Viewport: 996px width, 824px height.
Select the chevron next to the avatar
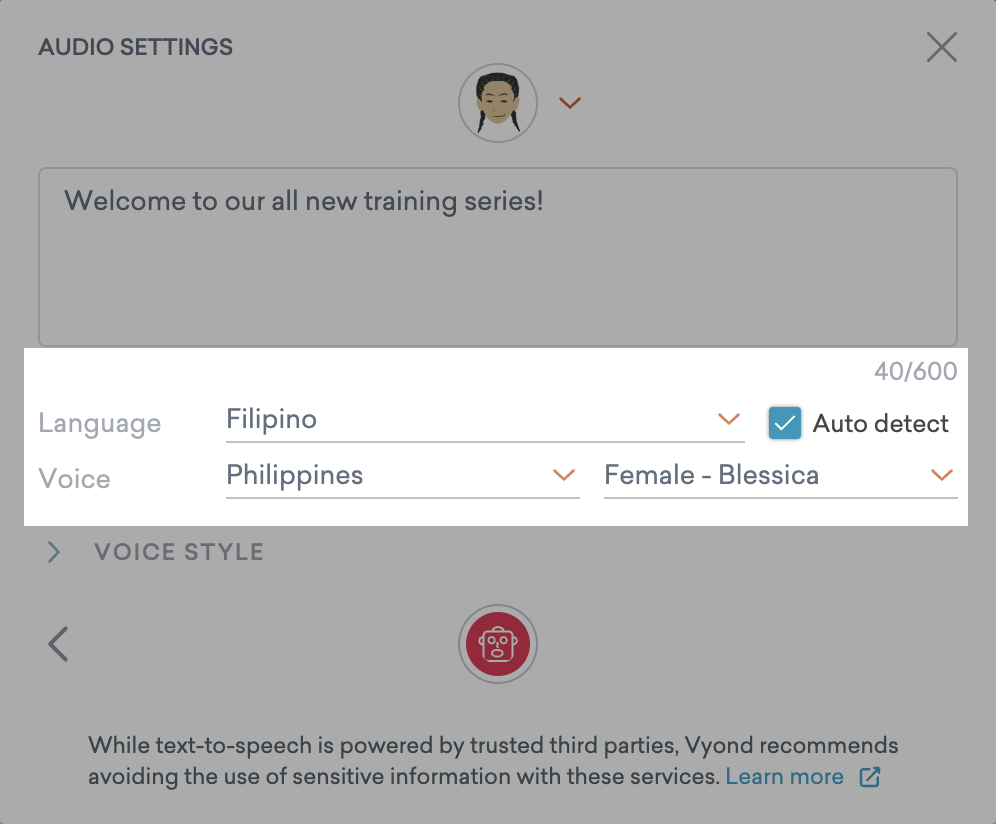point(570,103)
